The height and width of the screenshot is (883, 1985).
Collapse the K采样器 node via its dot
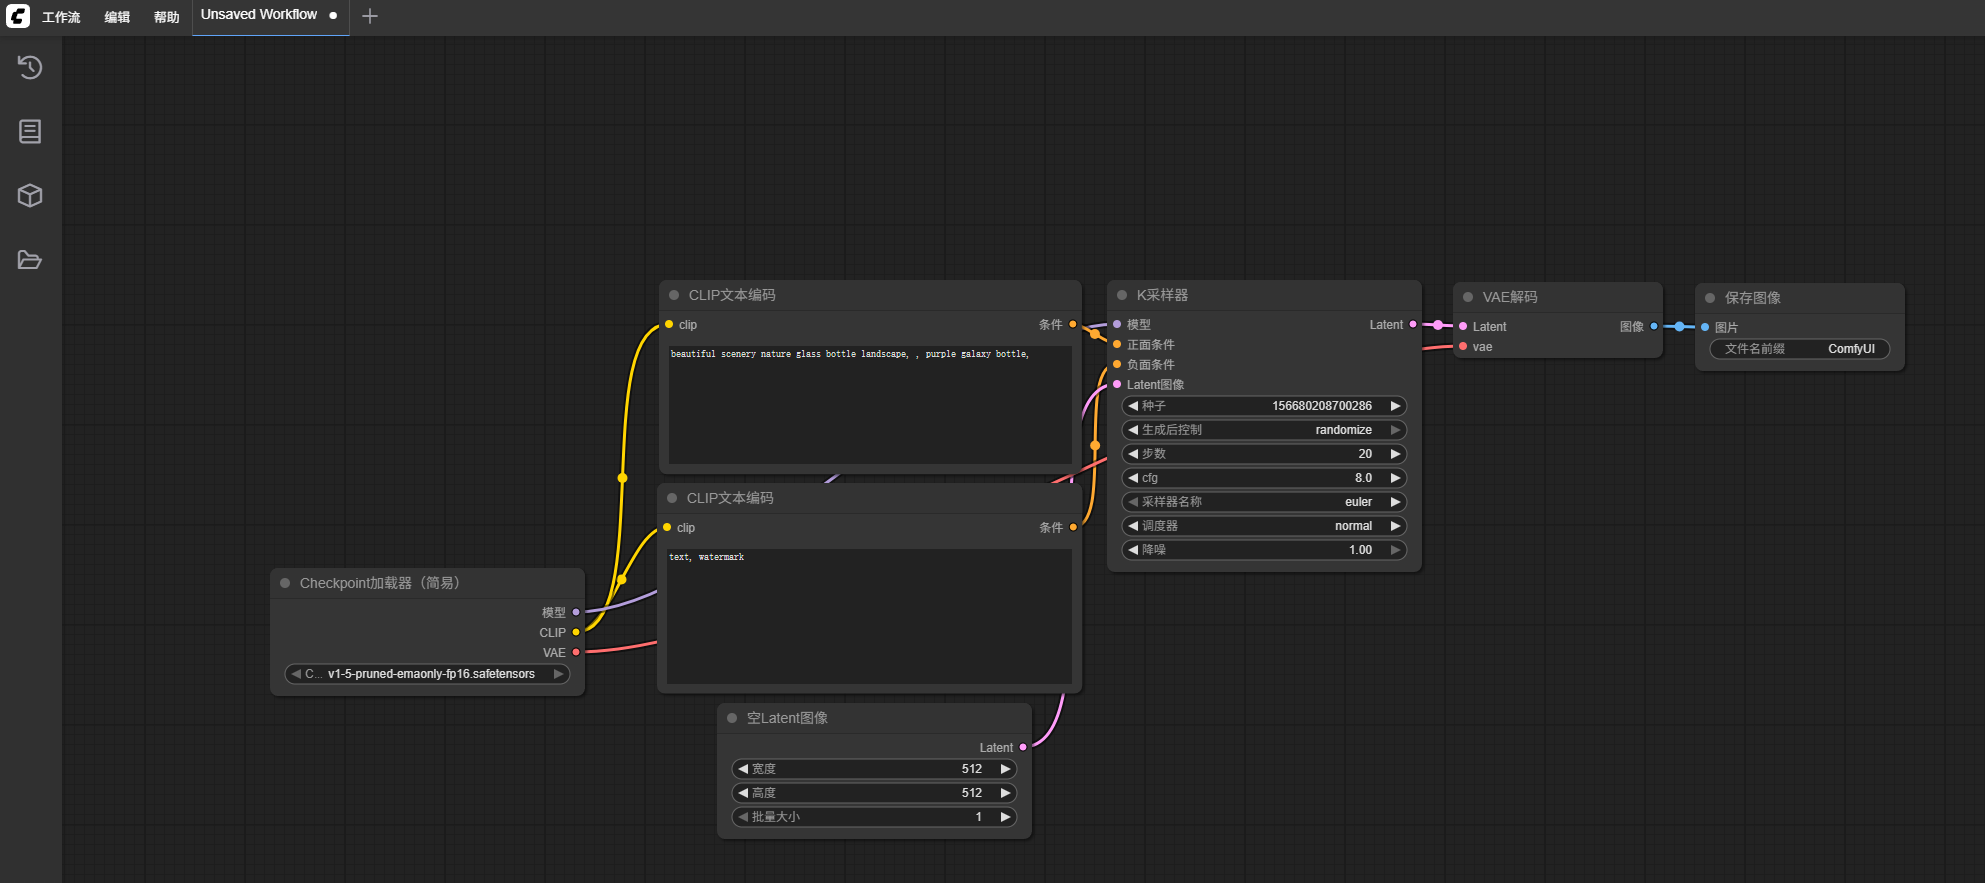(1122, 295)
